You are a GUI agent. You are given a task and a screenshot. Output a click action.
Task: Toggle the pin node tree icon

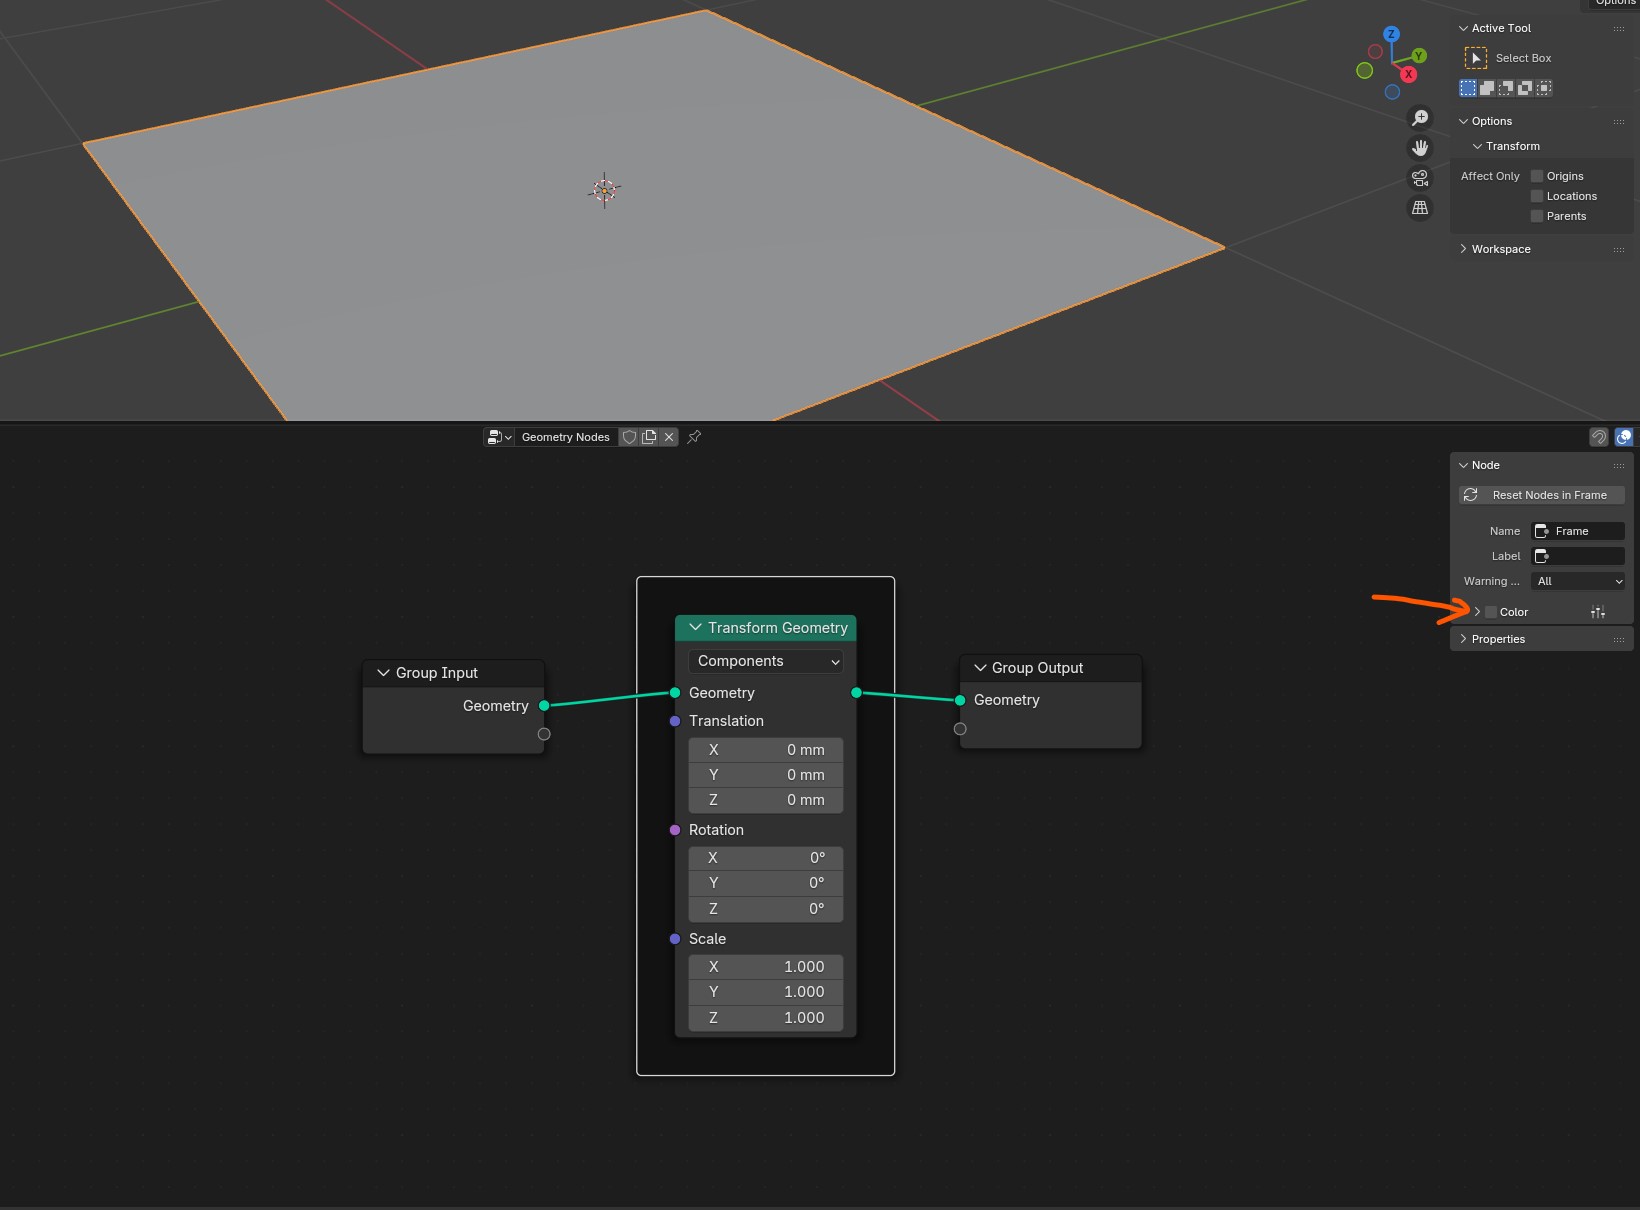694,437
